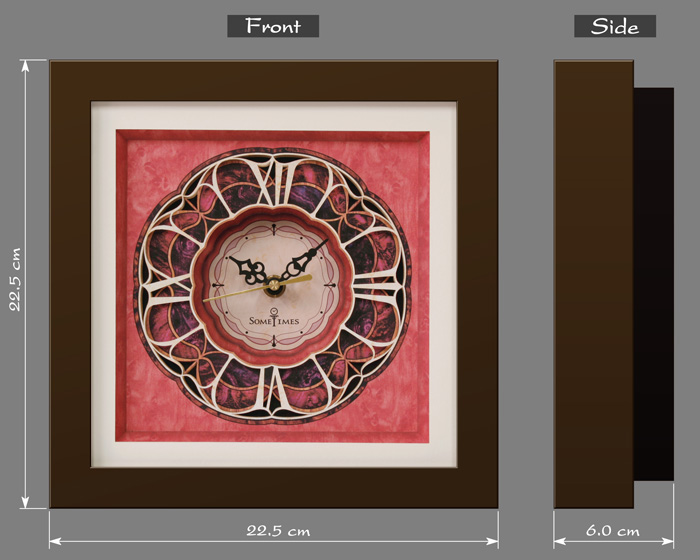Click the gold second hand
This screenshot has width=700, height=560.
click(x=258, y=288)
